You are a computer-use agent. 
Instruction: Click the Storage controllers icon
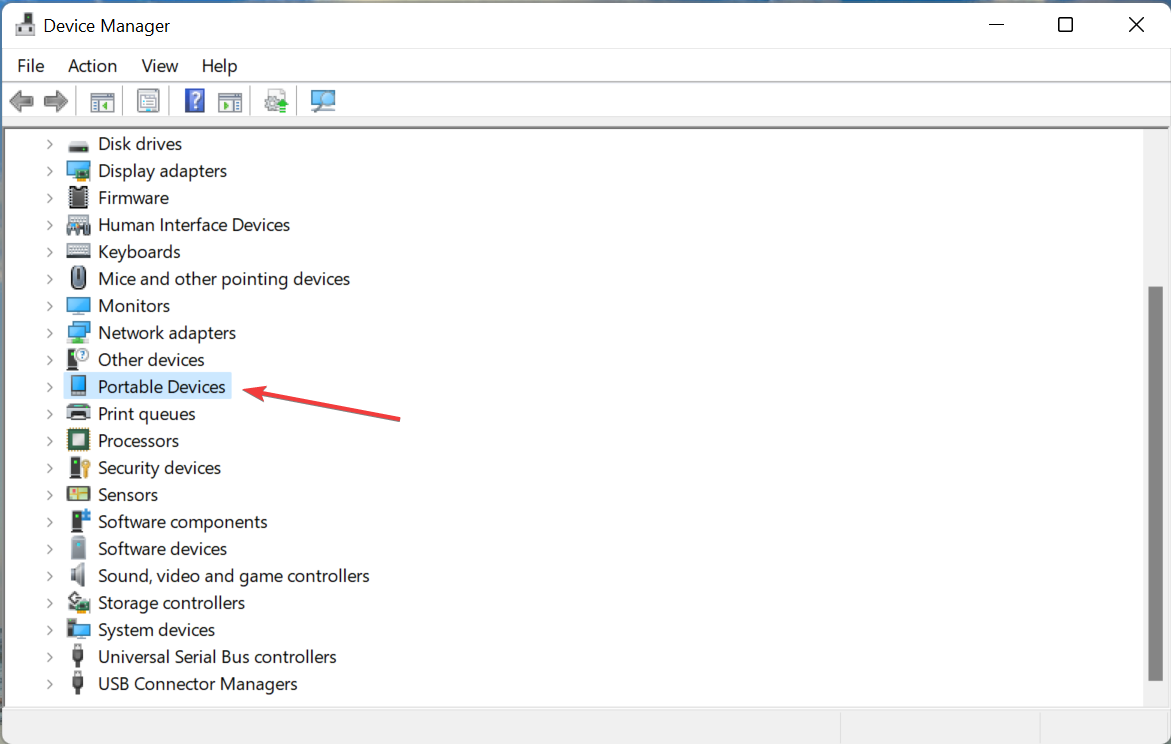(x=78, y=602)
